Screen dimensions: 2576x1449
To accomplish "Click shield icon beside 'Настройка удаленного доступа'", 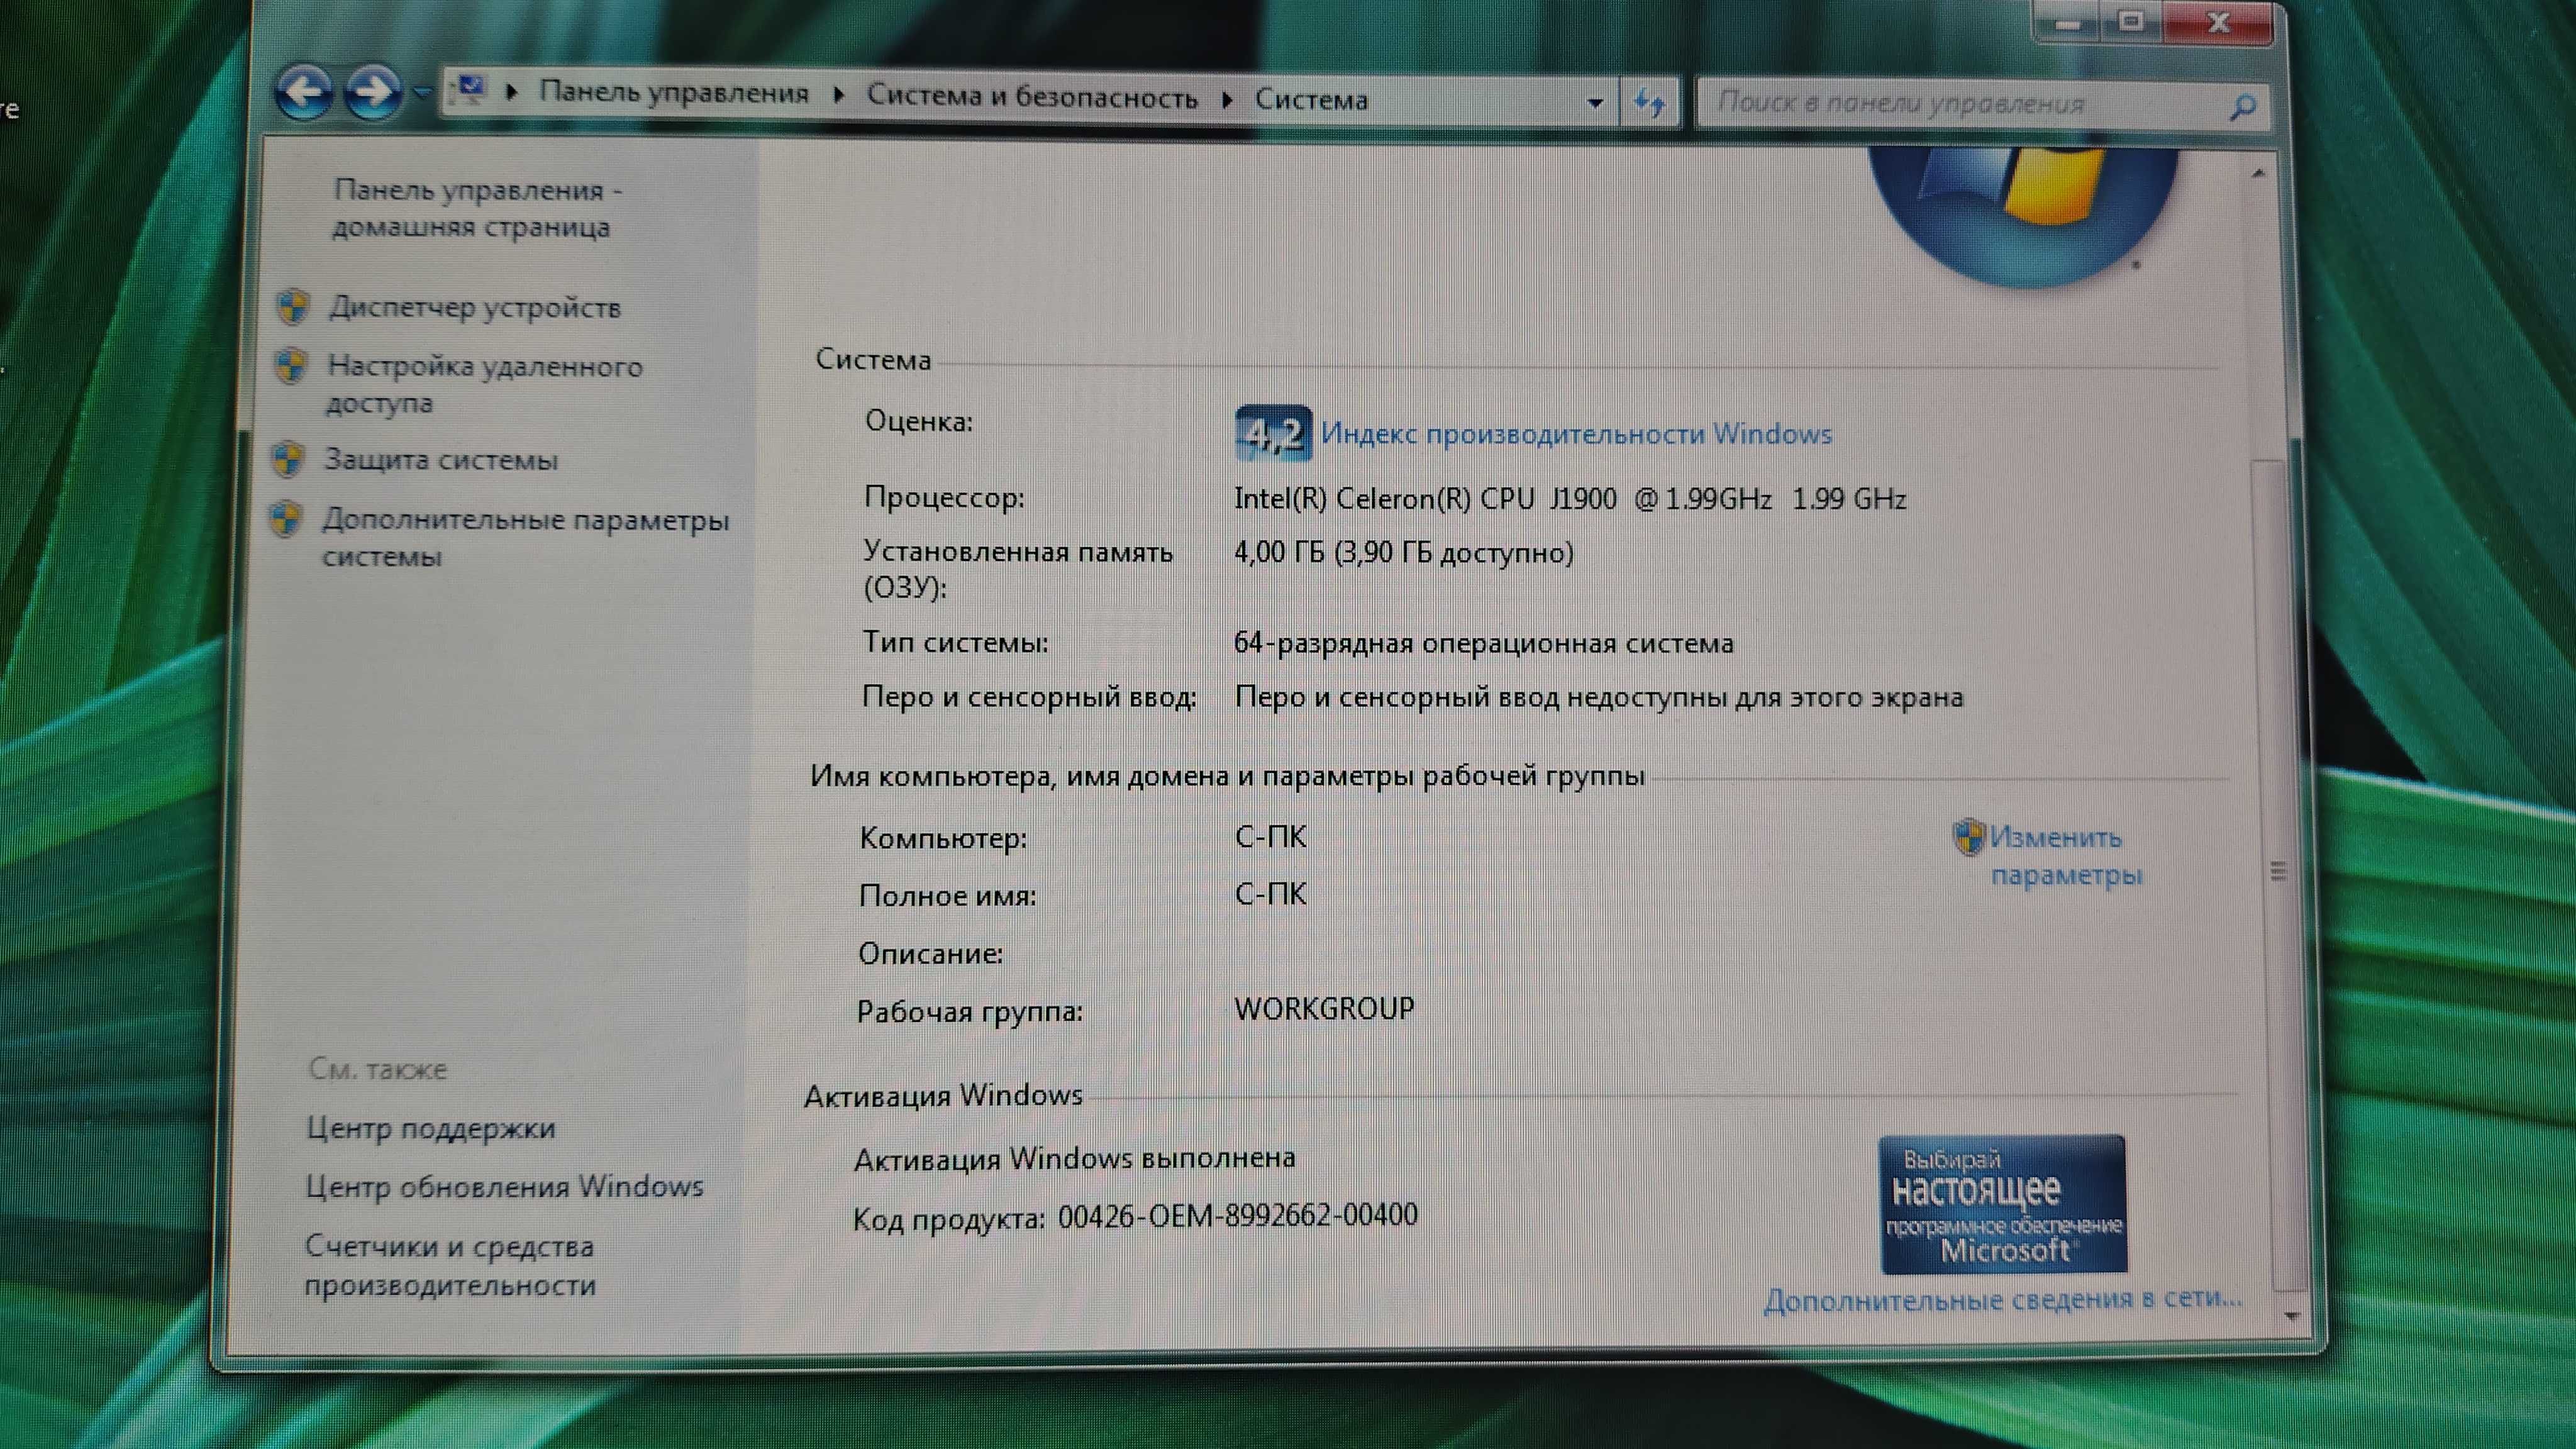I will pyautogui.click(x=291, y=366).
